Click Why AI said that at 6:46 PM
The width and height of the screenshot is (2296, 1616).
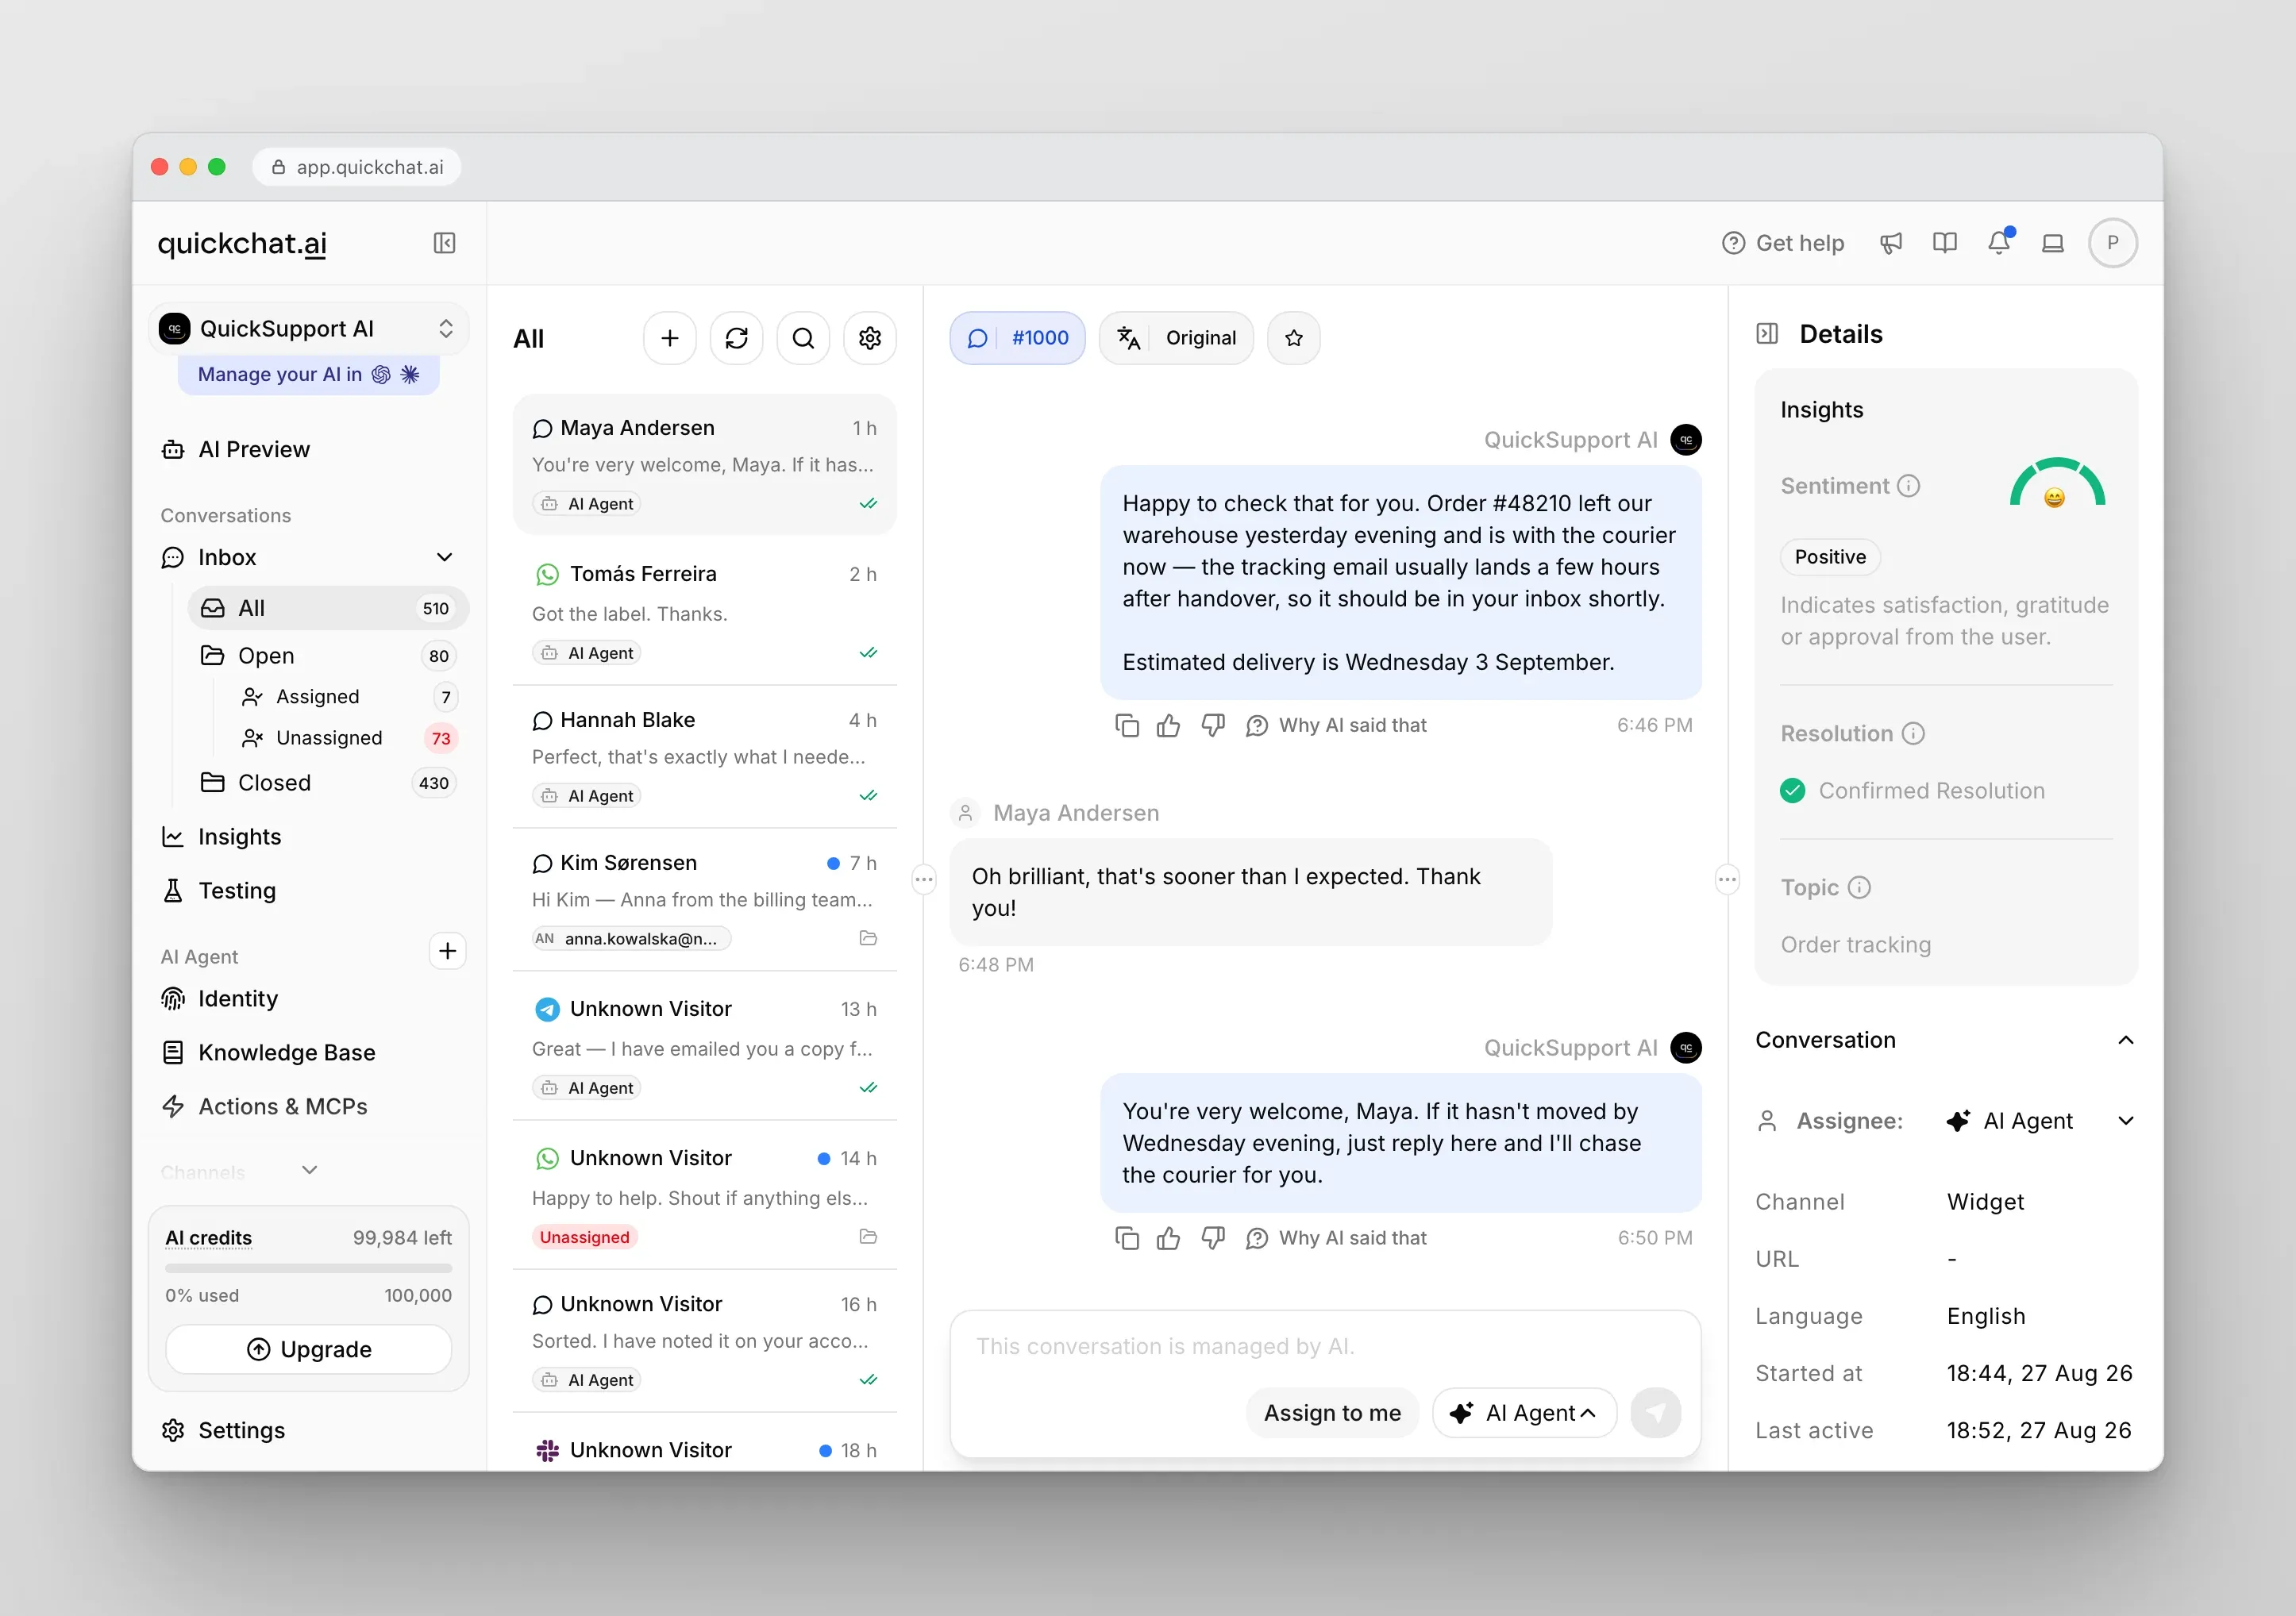[x=1336, y=725]
